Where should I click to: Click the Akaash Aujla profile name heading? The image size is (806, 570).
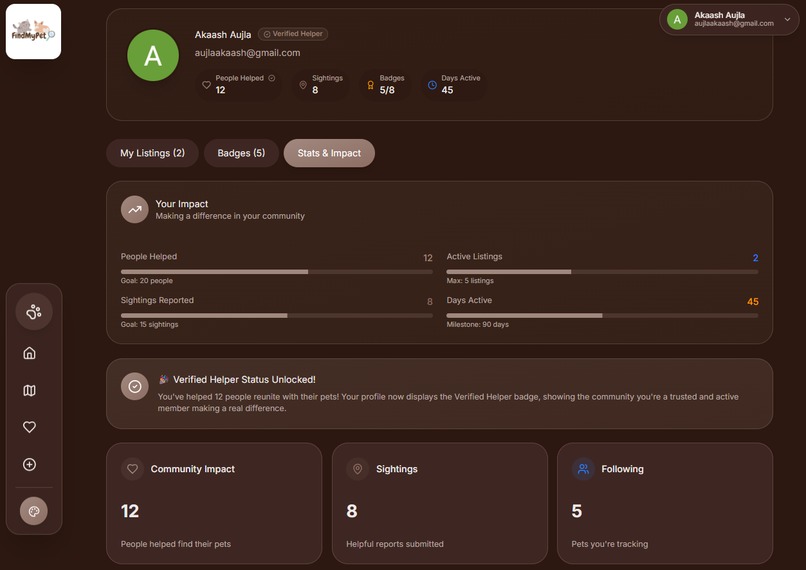point(223,34)
